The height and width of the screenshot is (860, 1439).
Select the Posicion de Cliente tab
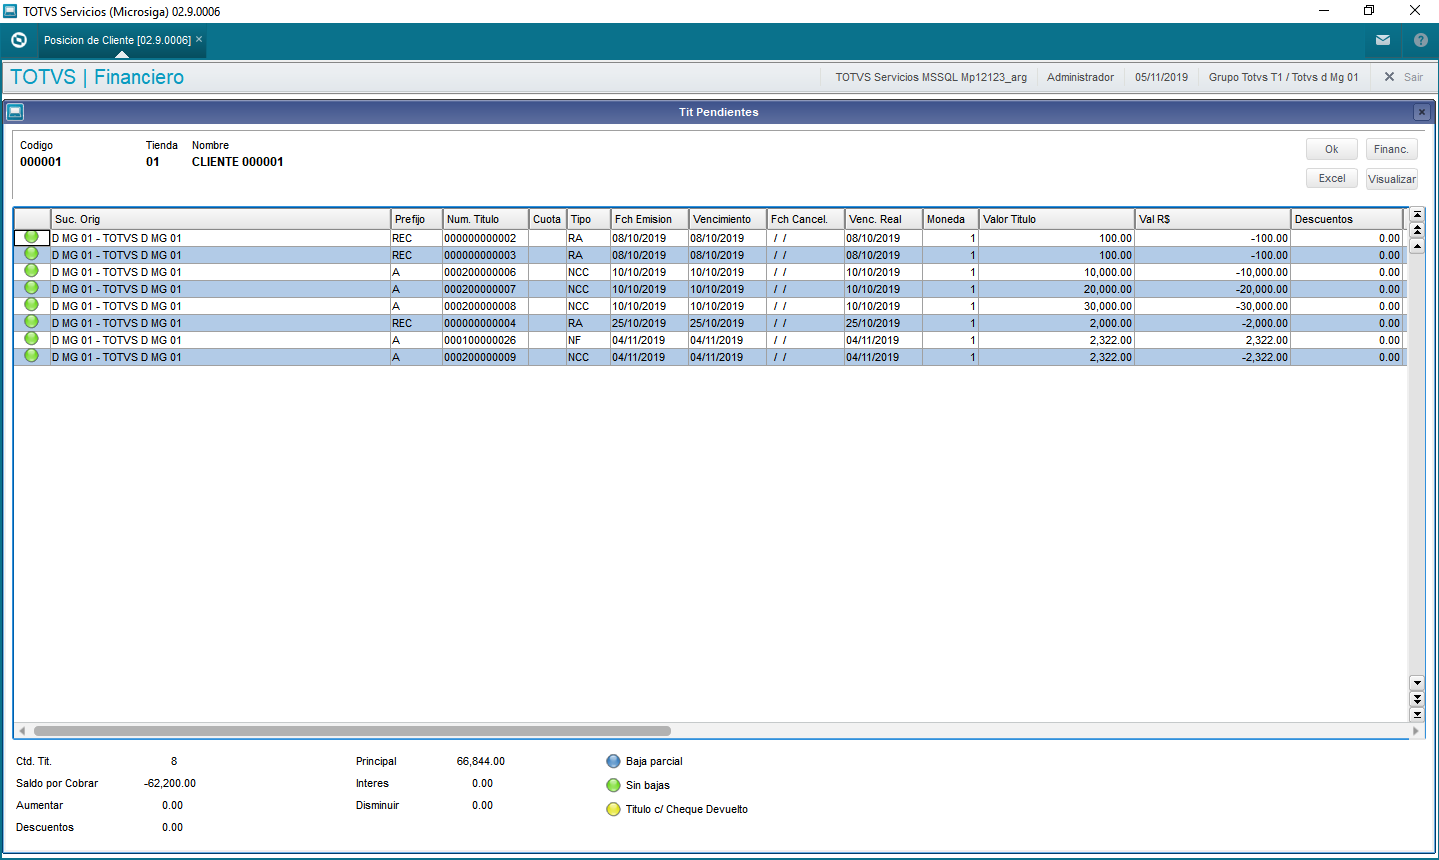click(x=117, y=40)
